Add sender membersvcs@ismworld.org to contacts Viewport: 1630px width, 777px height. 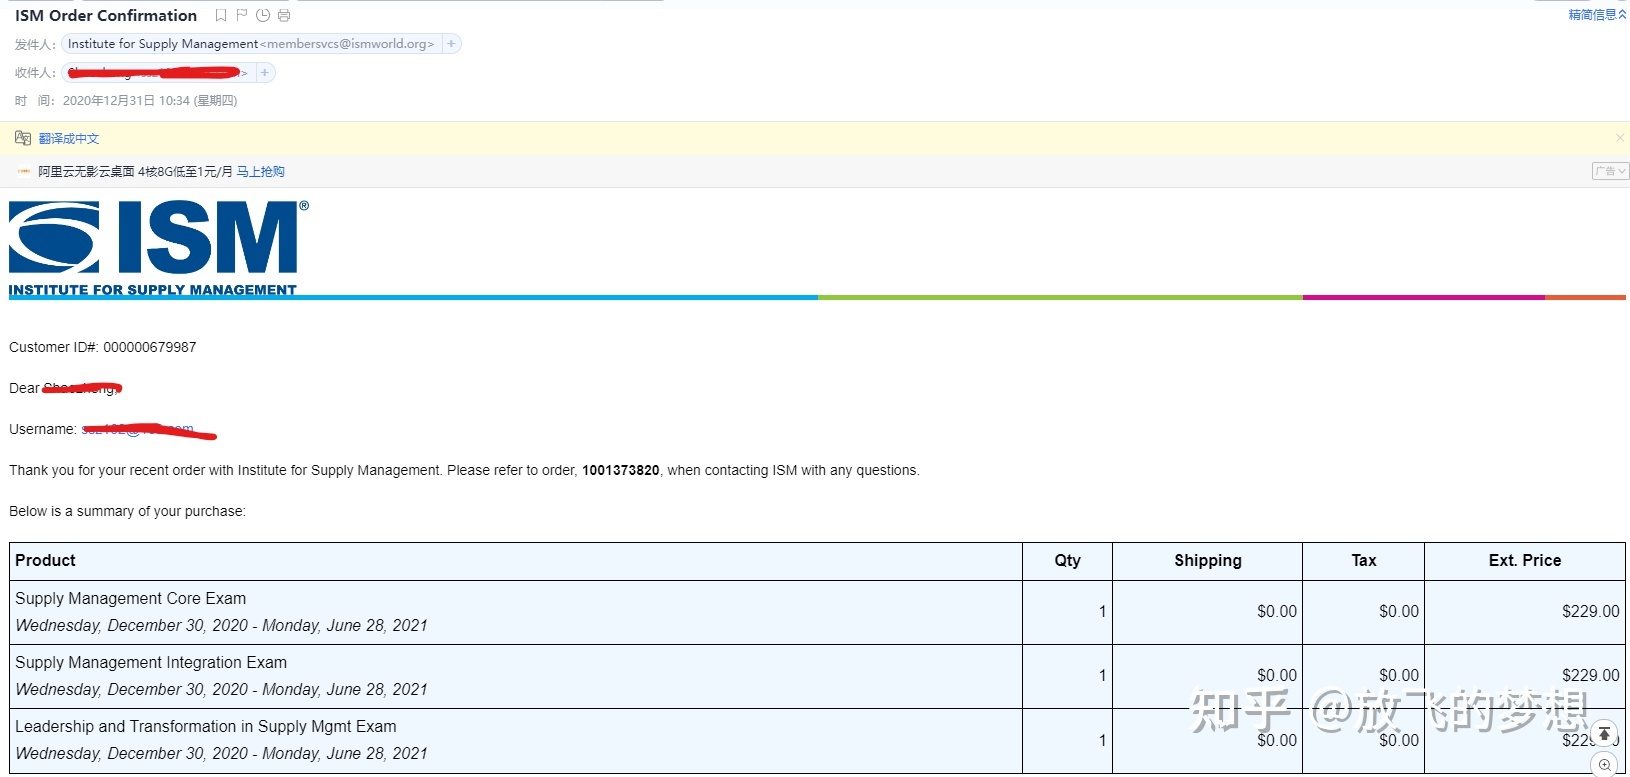451,44
